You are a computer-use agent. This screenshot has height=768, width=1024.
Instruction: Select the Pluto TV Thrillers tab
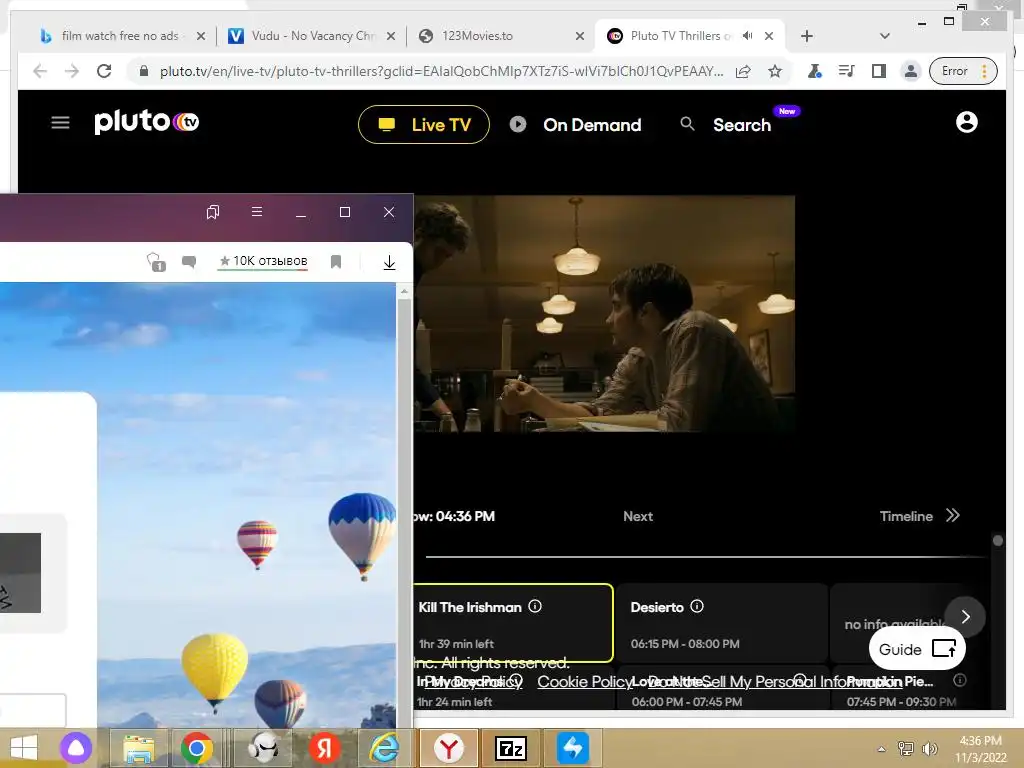(x=679, y=36)
